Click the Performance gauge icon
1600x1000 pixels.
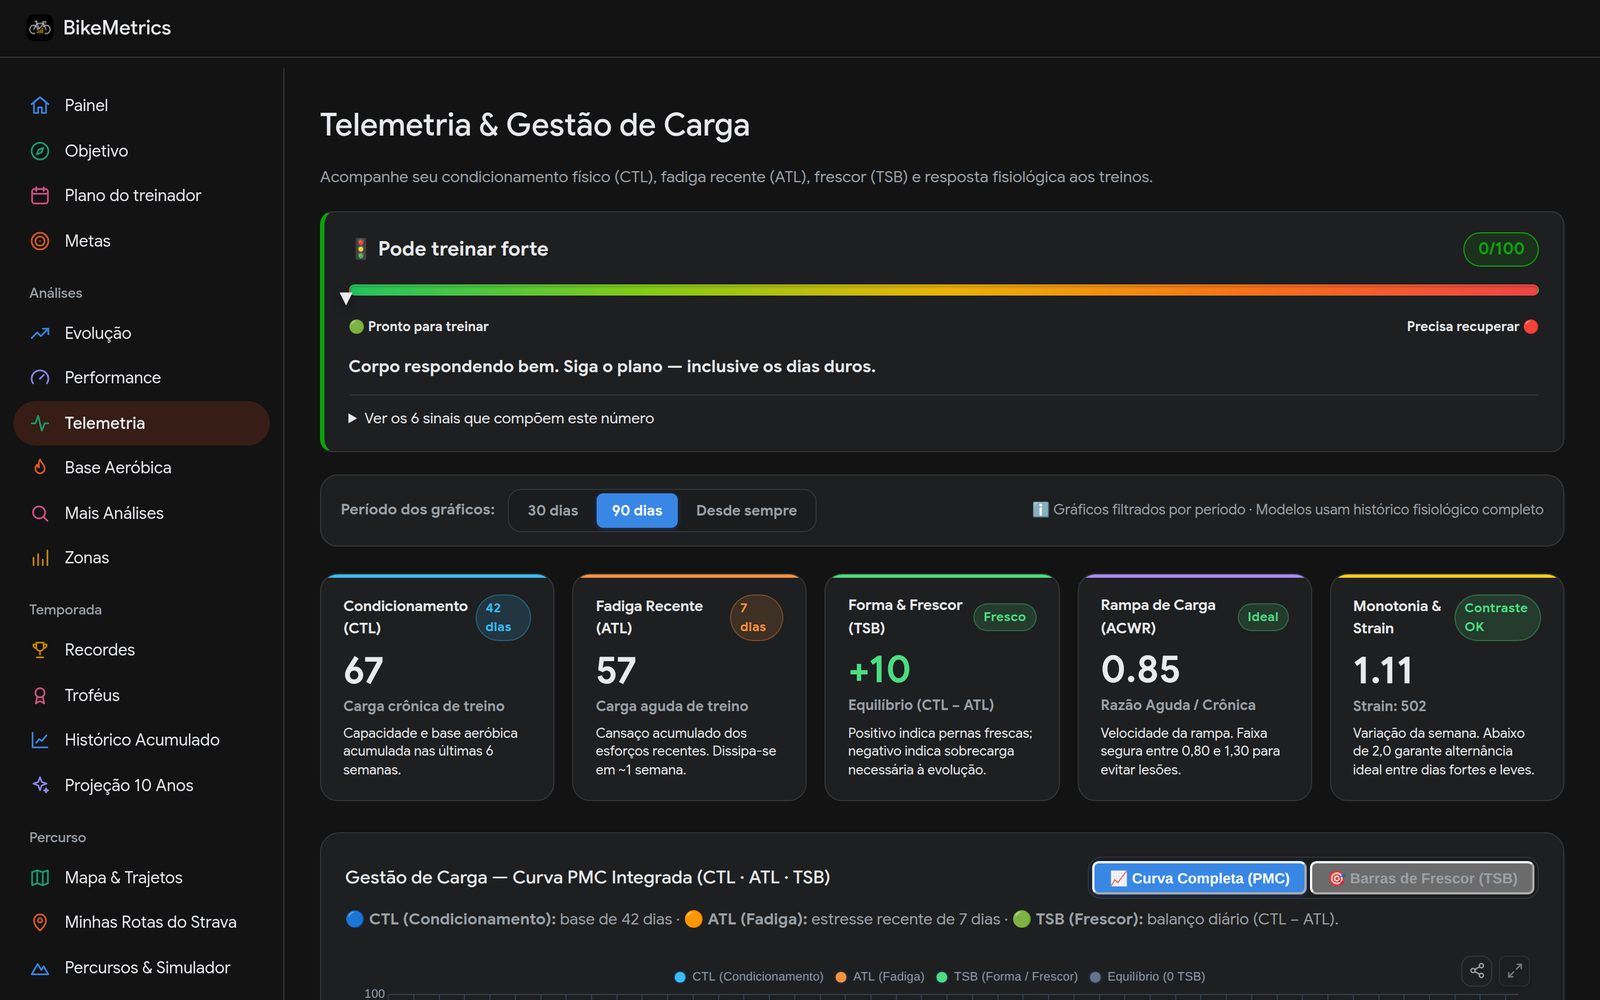tap(40, 378)
